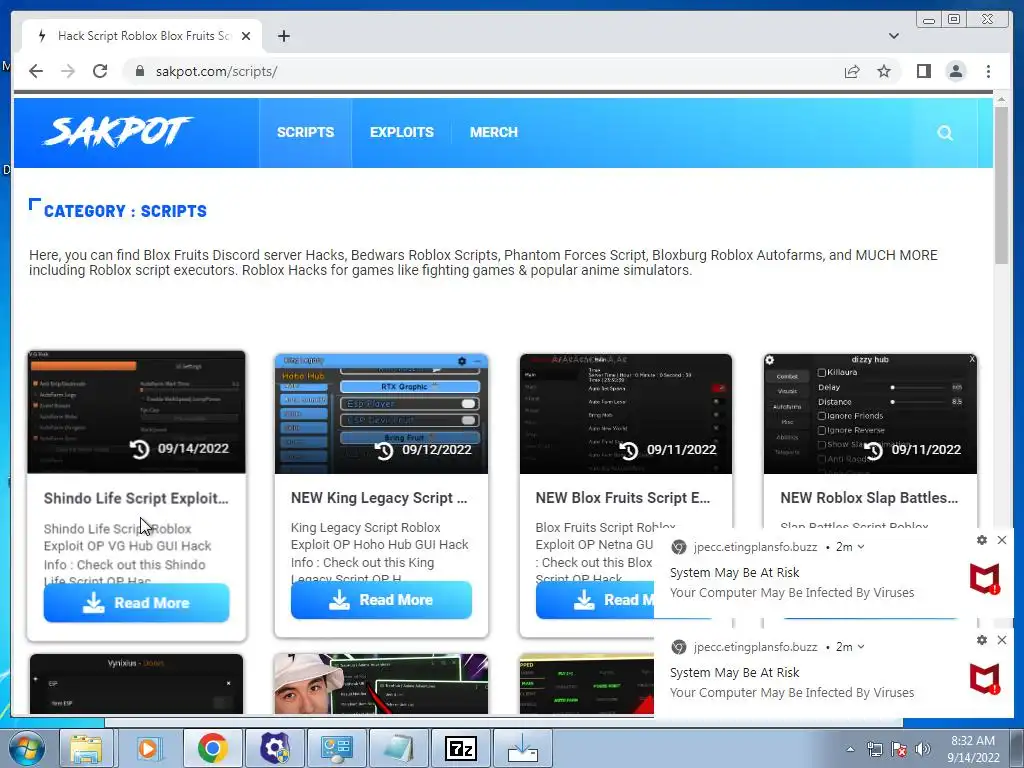The height and width of the screenshot is (768, 1024).
Task: Launch the media player from the taskbar
Action: click(148, 748)
